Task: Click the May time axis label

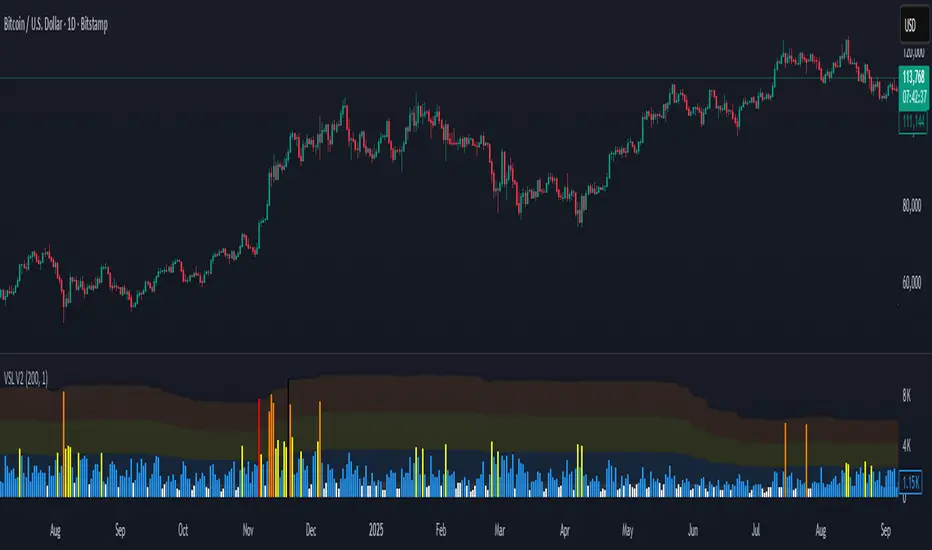Action: [x=628, y=530]
